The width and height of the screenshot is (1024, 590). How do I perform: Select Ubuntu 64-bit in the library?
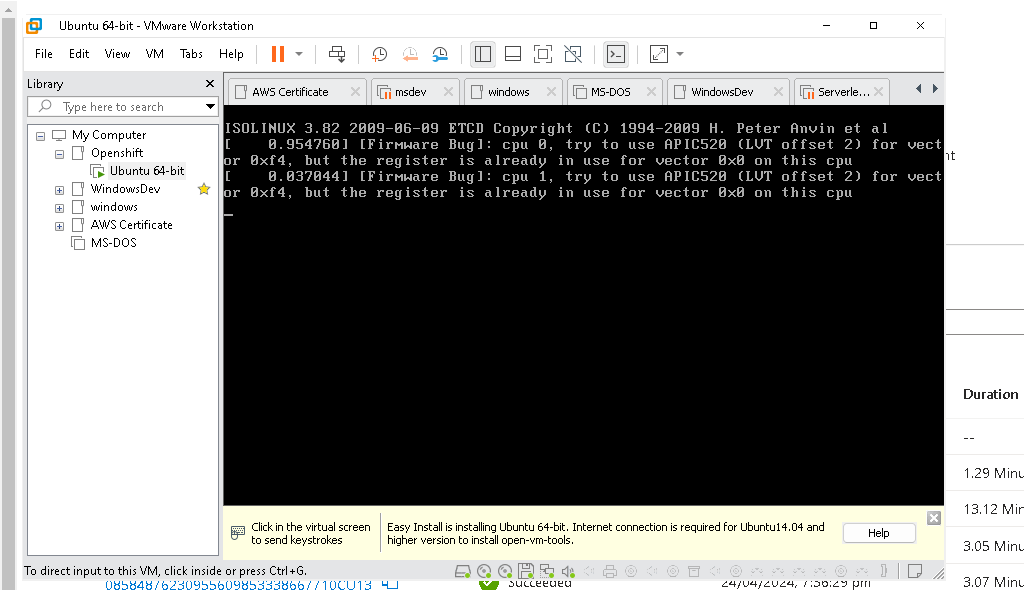147,171
